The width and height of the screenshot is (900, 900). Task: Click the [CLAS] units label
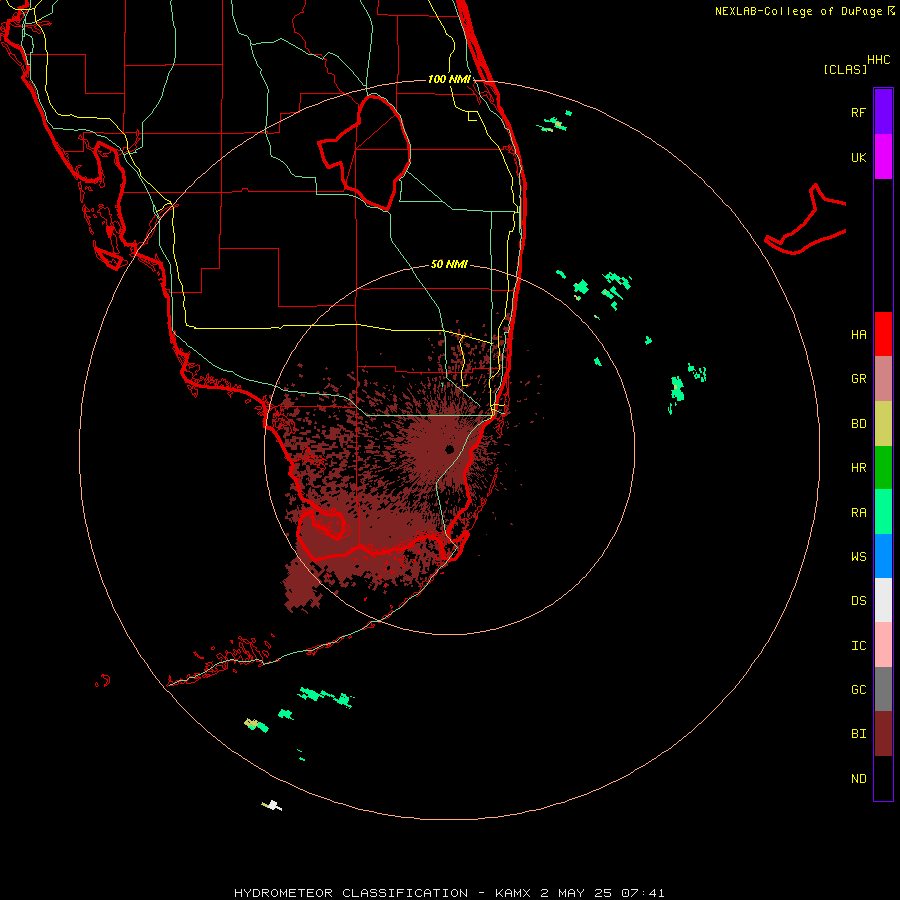845,69
